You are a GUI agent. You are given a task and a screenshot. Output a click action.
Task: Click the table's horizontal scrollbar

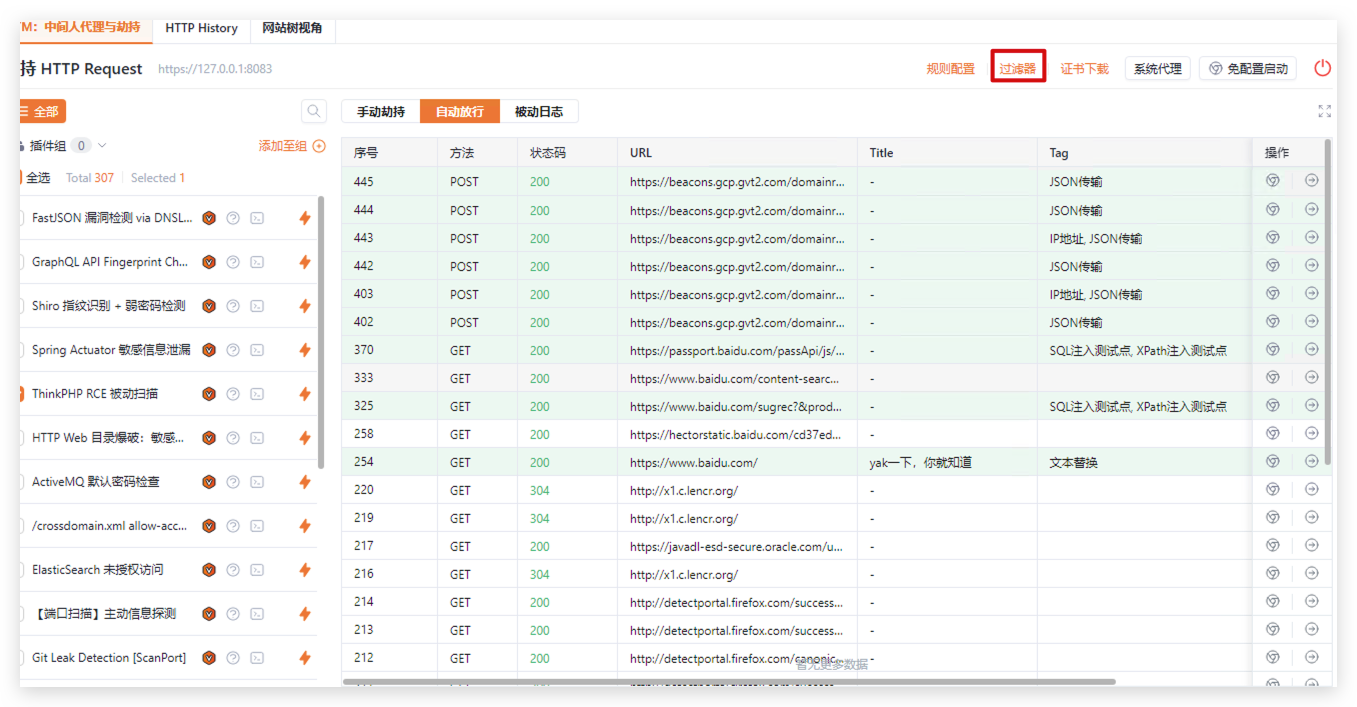[728, 682]
